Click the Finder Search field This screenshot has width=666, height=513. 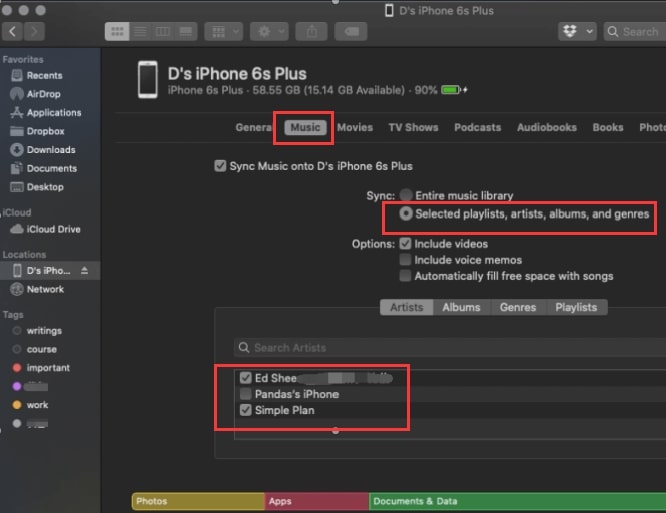click(635, 32)
